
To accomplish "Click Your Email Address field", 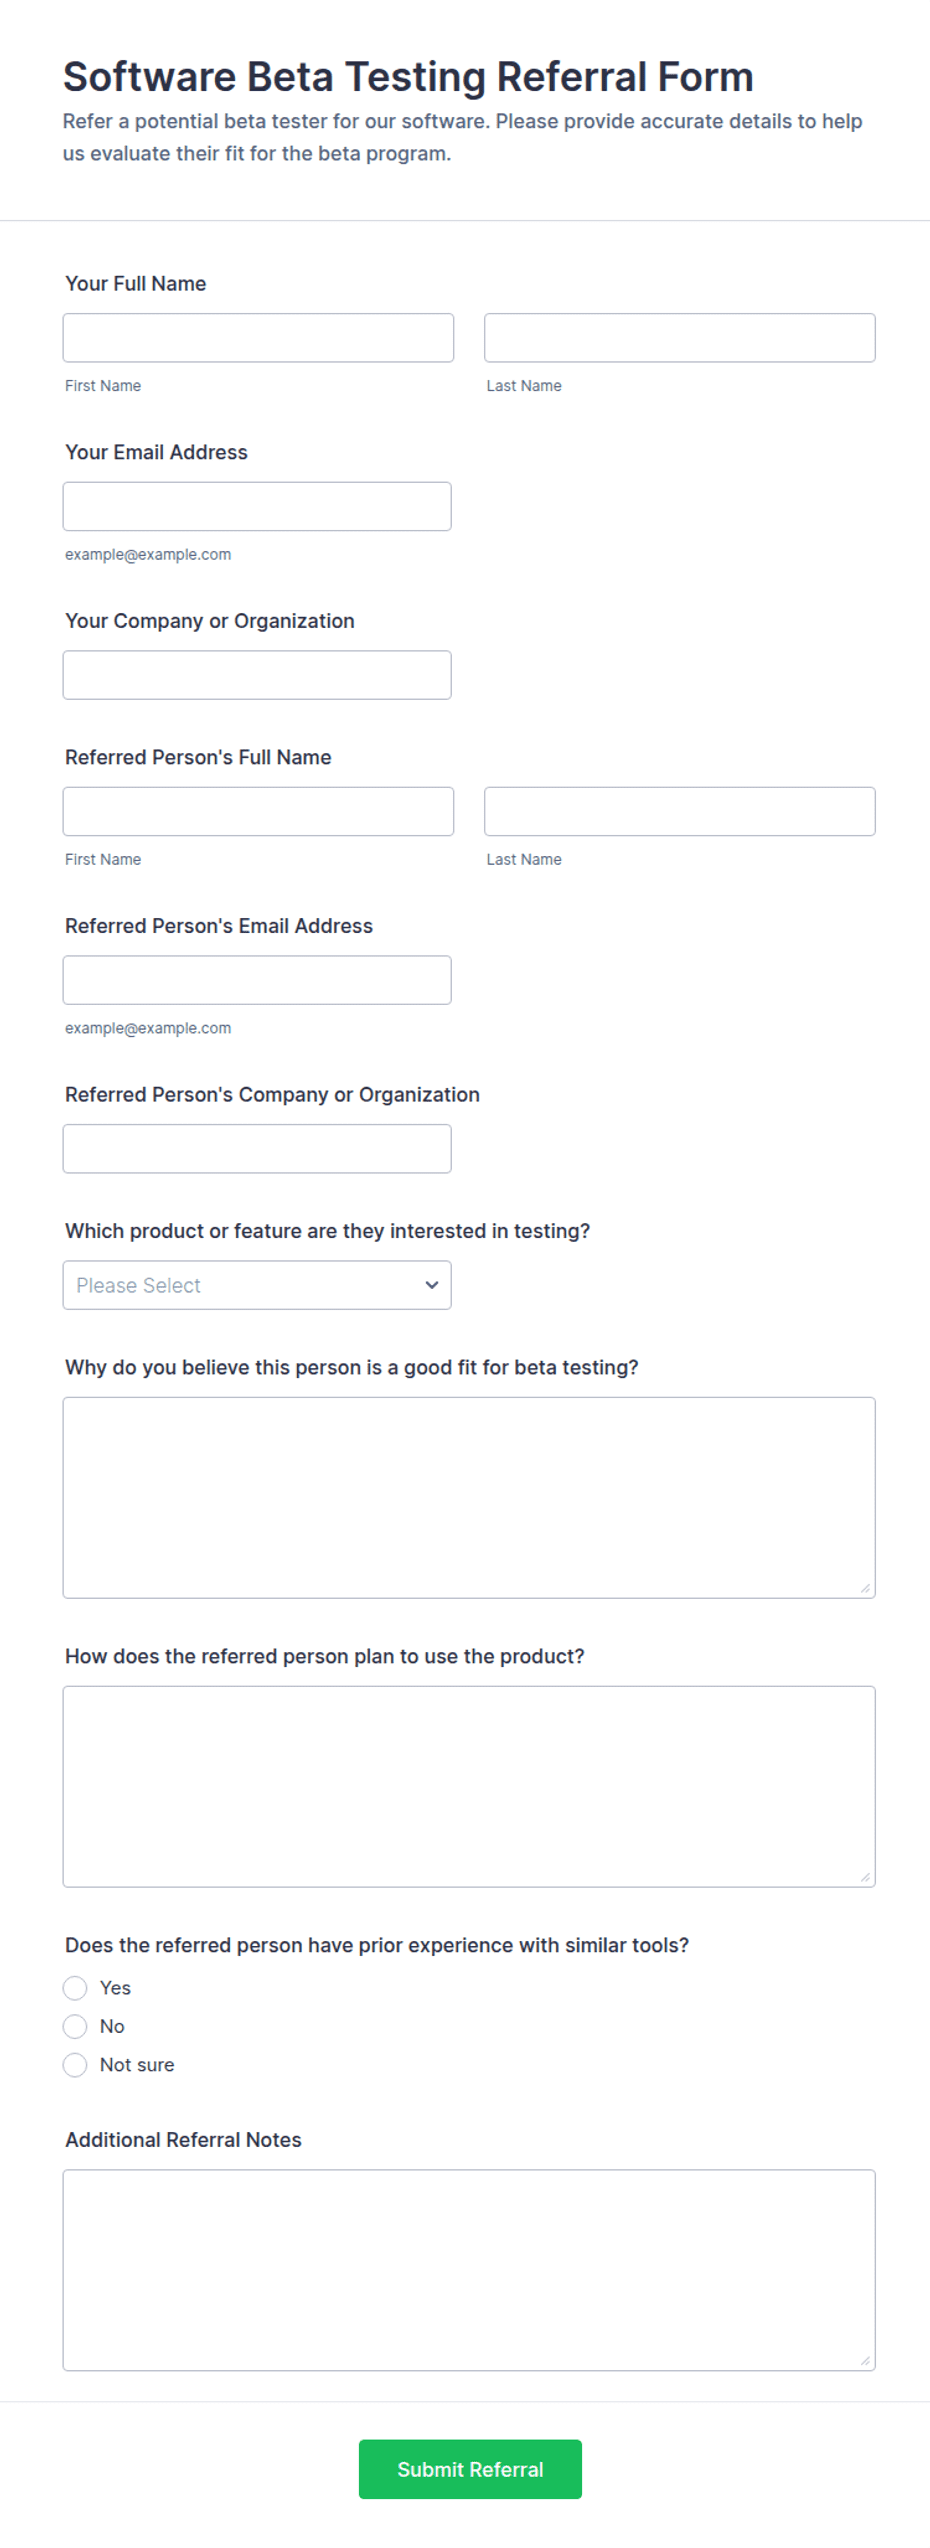I will coord(257,507).
